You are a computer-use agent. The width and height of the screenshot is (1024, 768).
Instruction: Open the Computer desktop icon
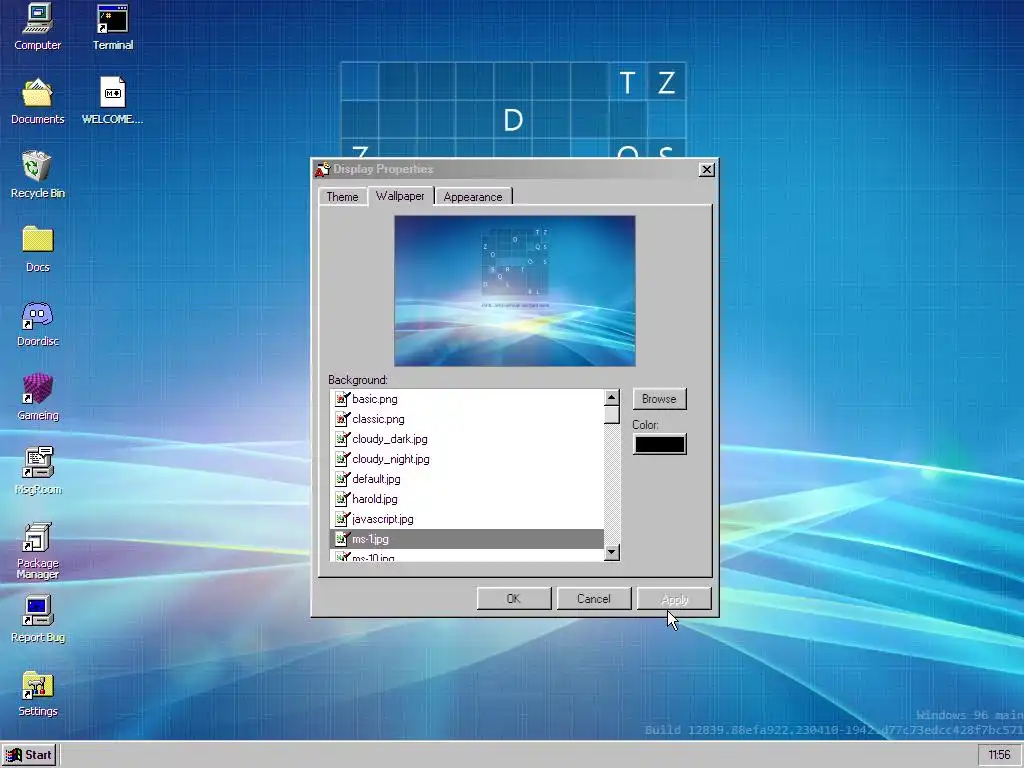(x=37, y=26)
